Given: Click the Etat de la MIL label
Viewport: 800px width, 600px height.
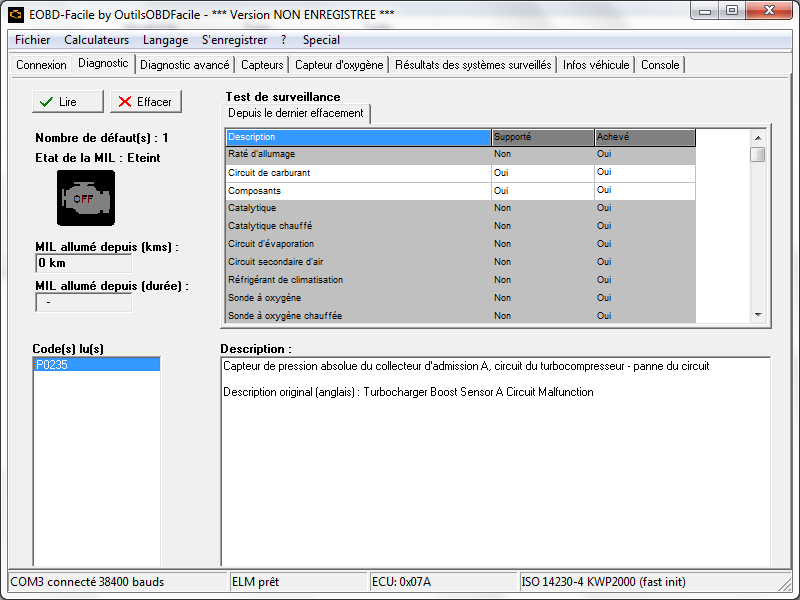Looking at the screenshot, I should [97, 158].
